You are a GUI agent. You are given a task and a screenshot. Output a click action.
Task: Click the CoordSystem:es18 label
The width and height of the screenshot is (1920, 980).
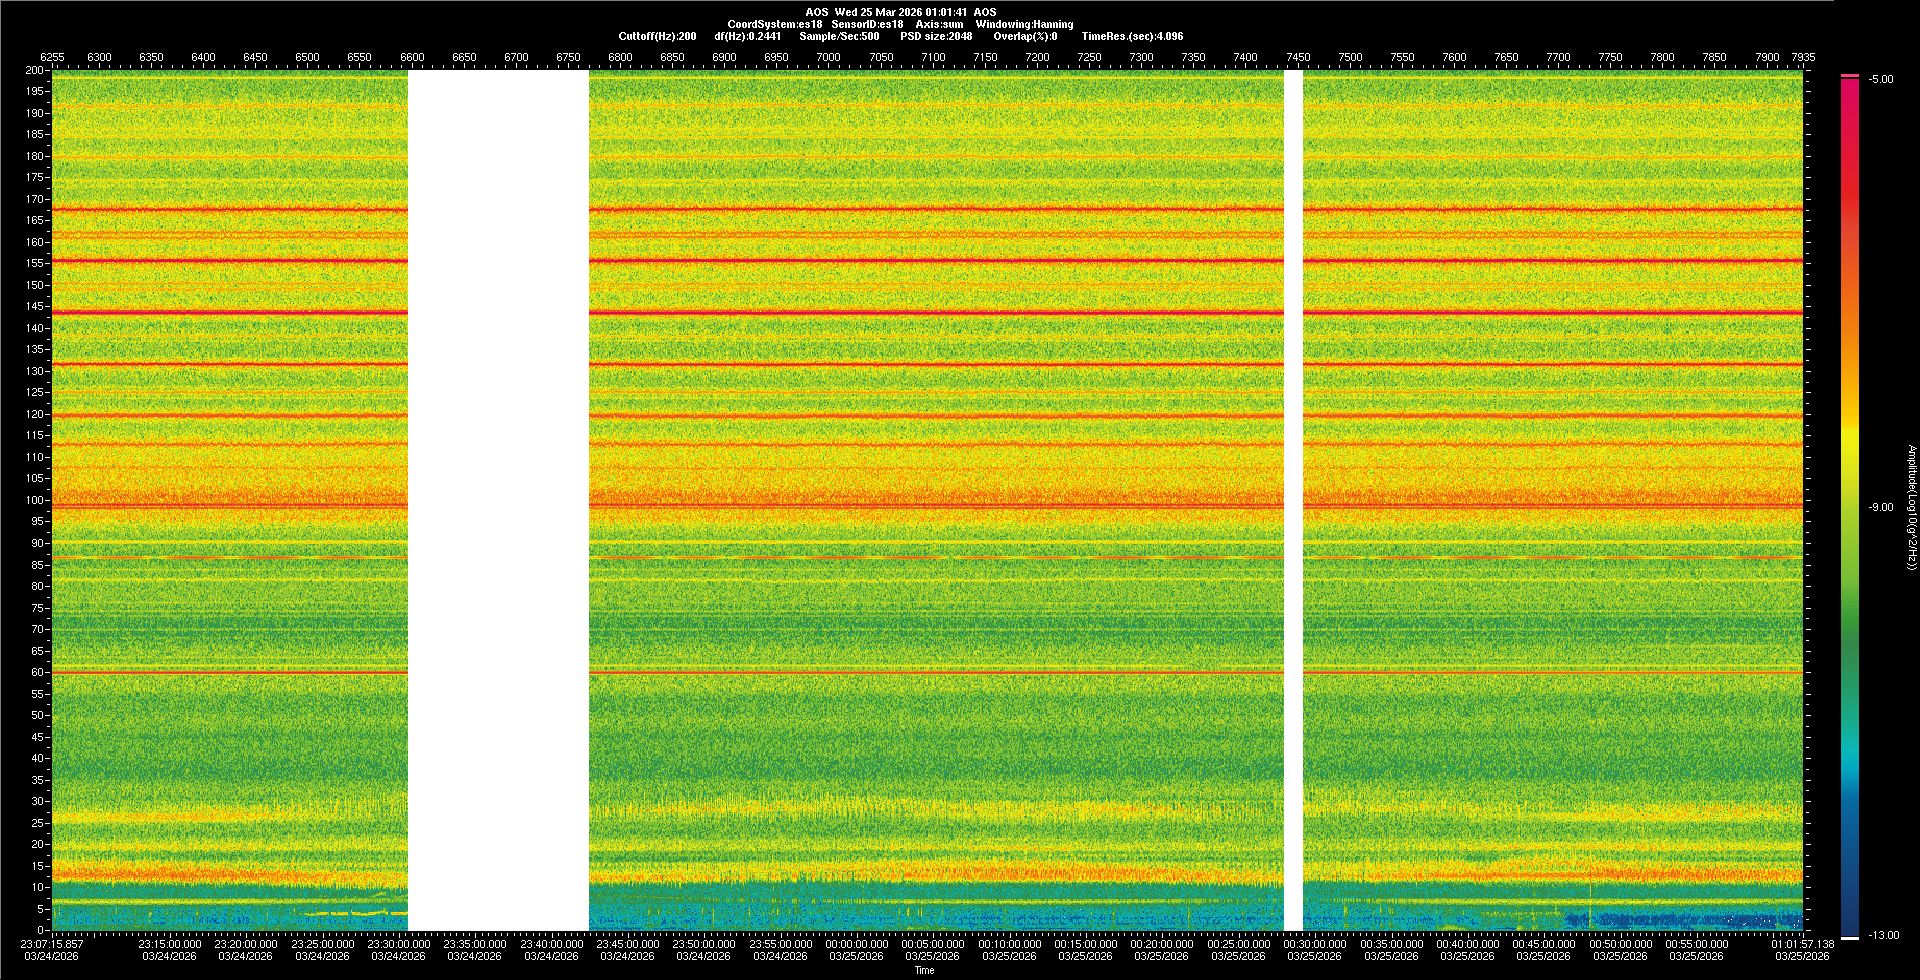[x=775, y=24]
